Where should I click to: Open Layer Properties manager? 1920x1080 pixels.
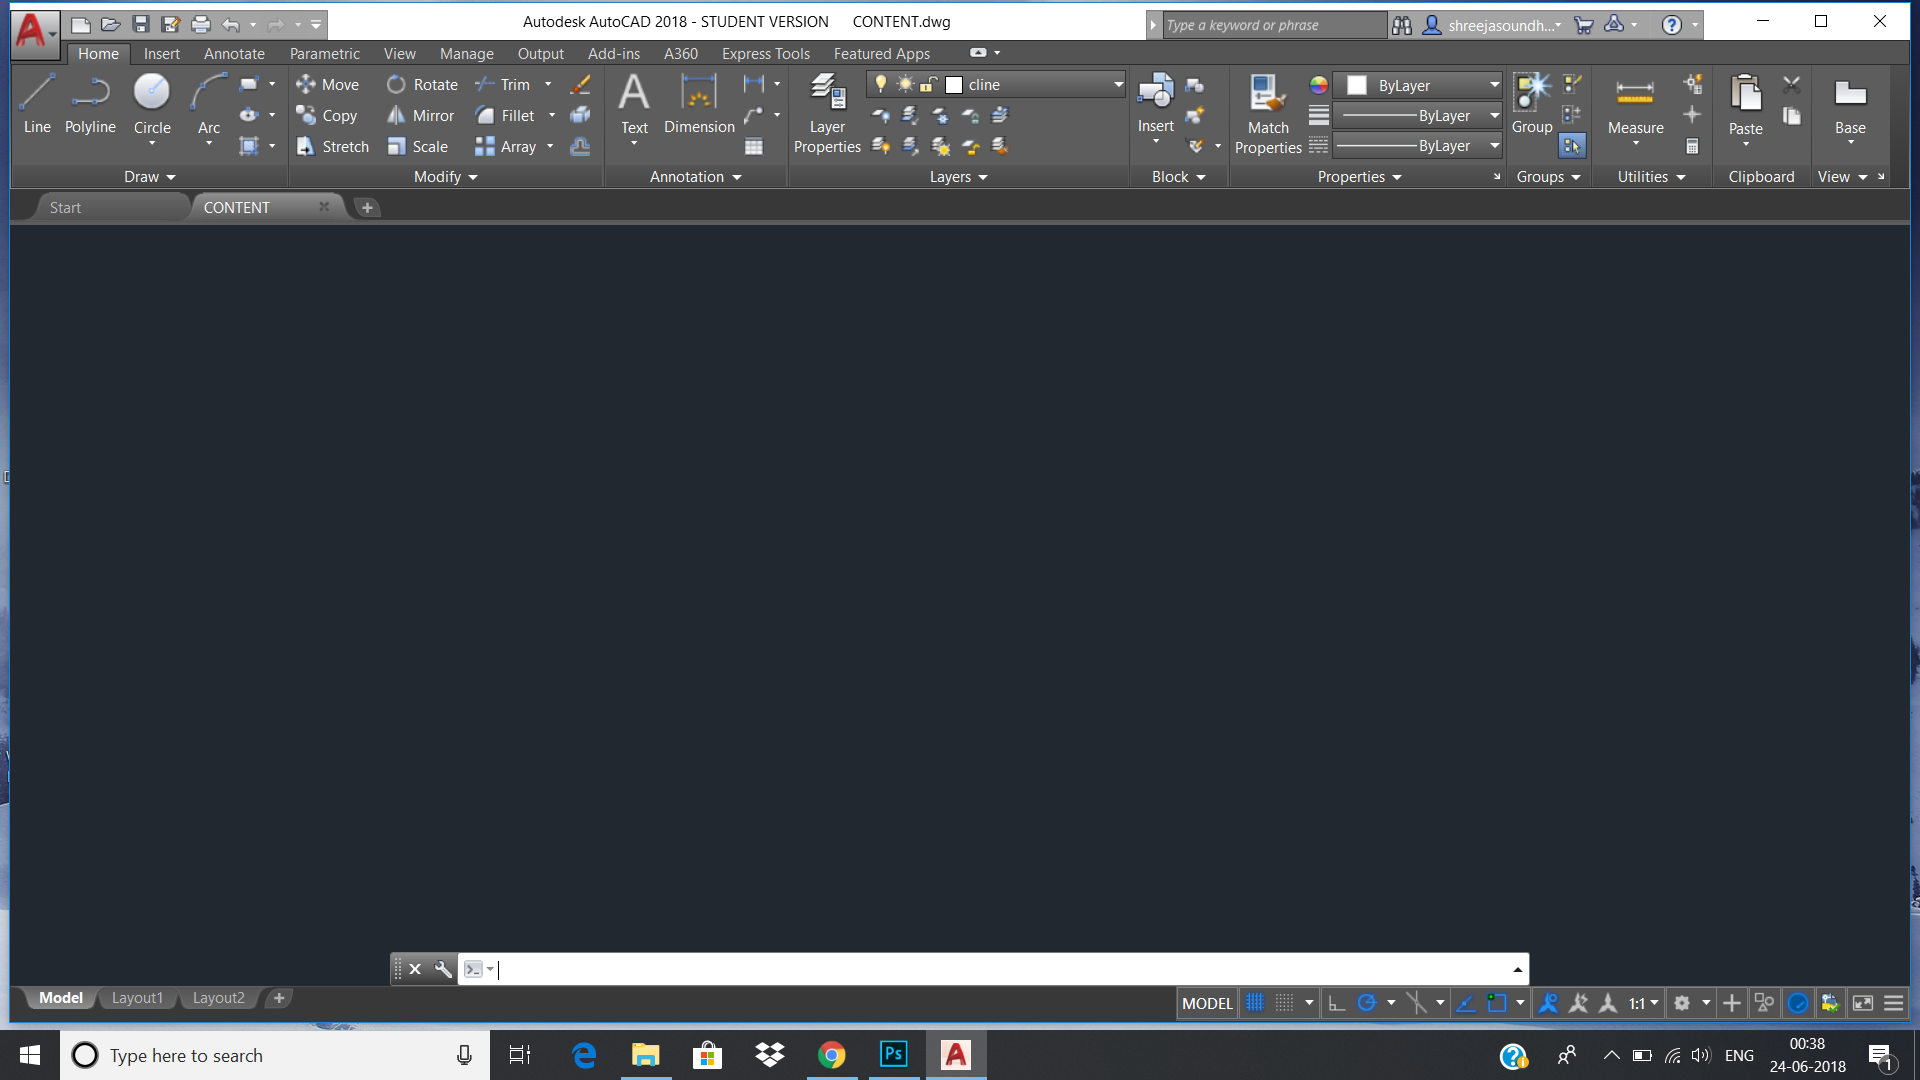[x=827, y=110]
